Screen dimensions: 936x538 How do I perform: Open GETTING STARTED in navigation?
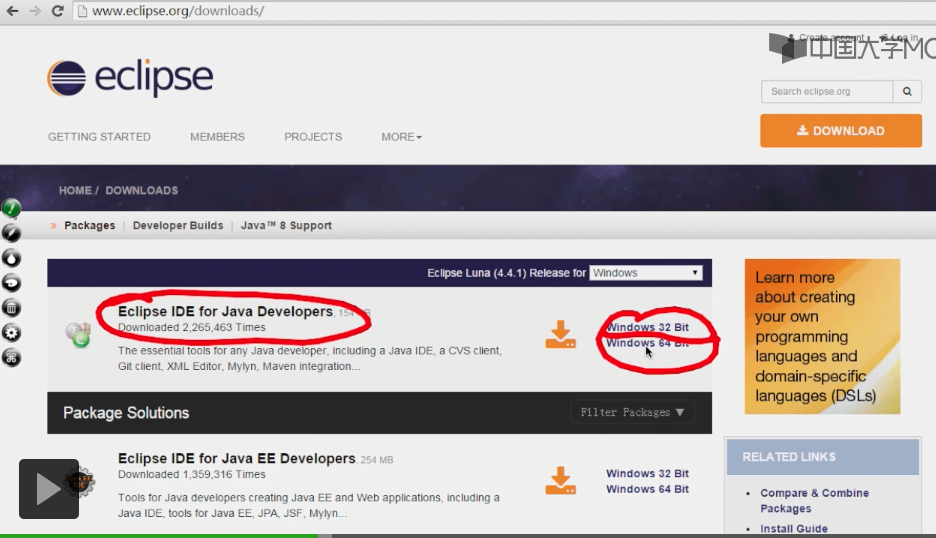tap(99, 137)
